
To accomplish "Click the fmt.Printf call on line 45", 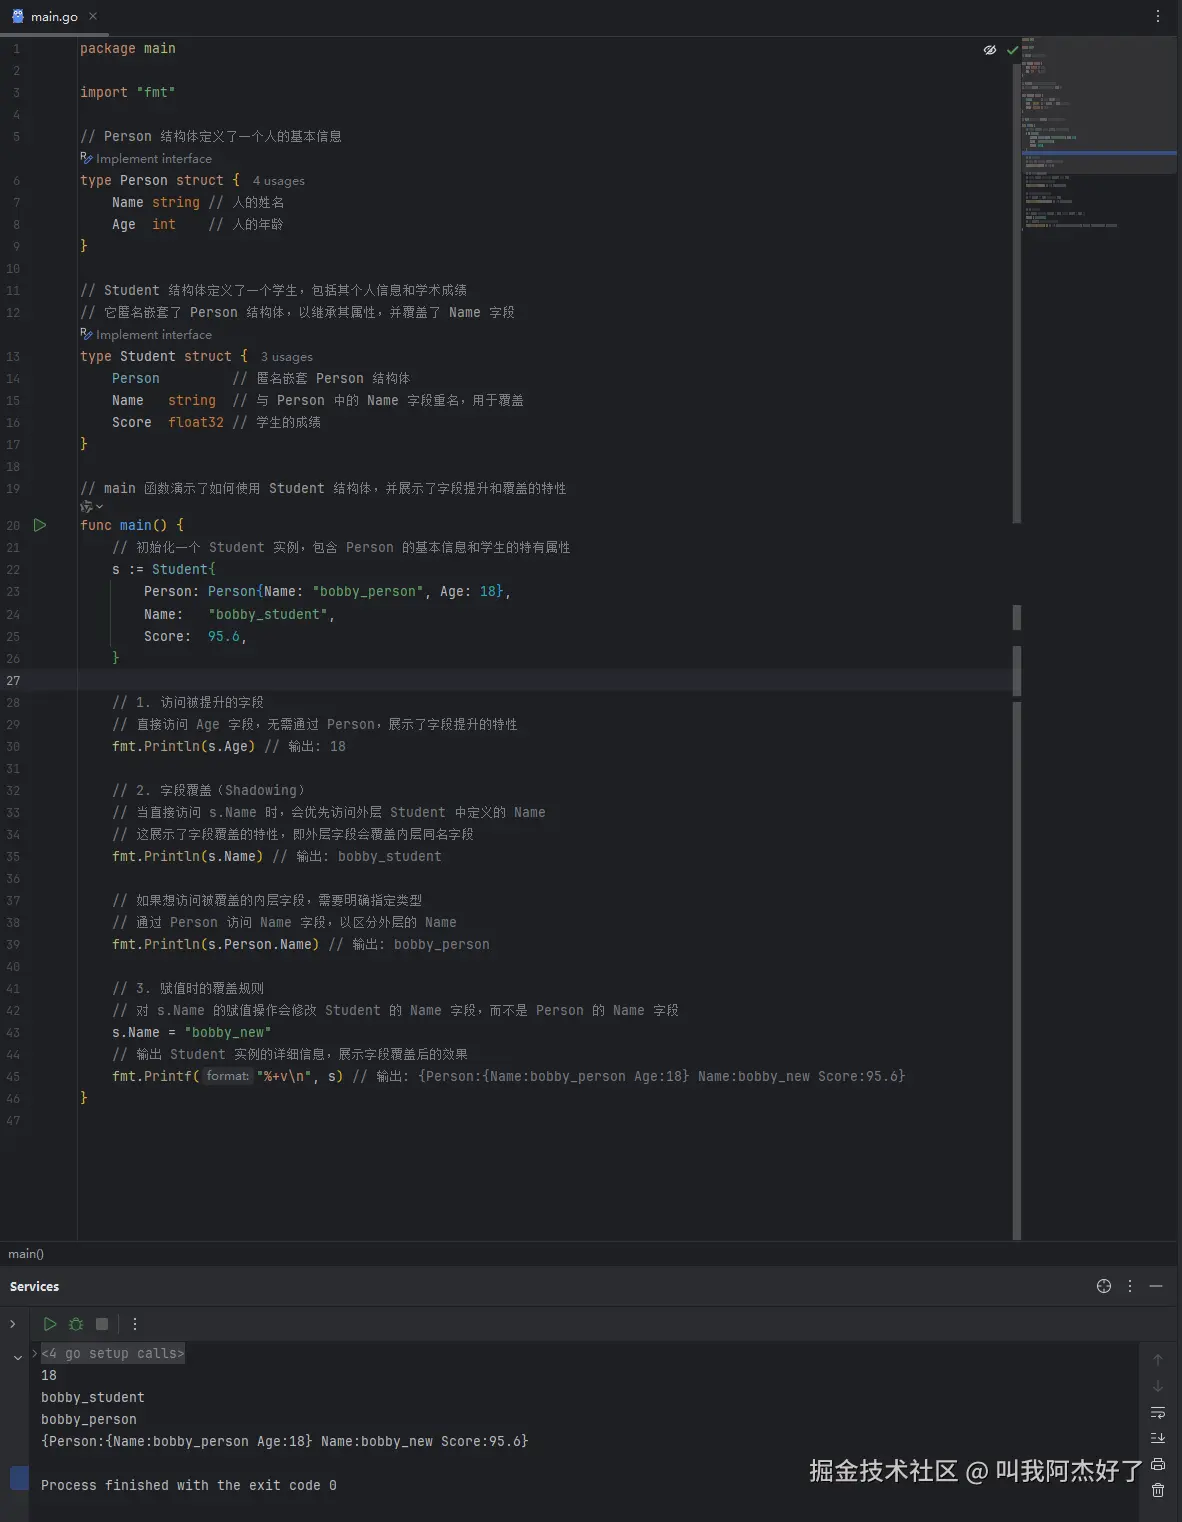I will 228,1076.
